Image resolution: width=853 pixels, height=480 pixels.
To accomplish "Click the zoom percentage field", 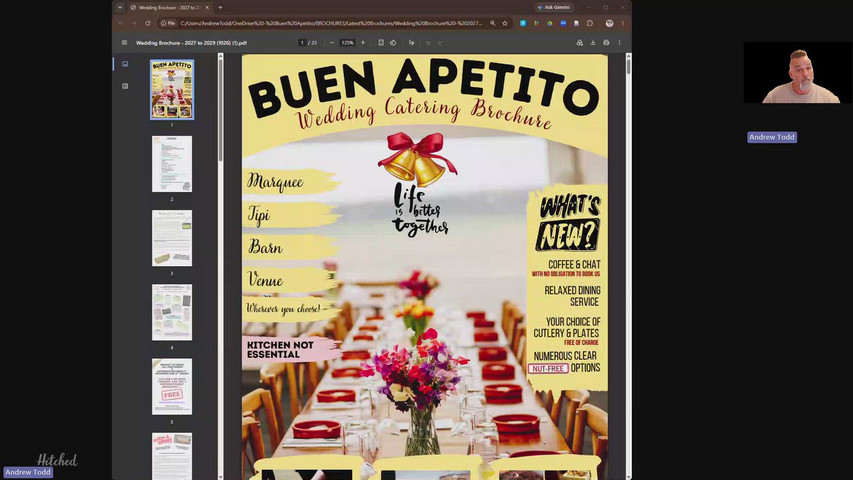I will tap(347, 42).
